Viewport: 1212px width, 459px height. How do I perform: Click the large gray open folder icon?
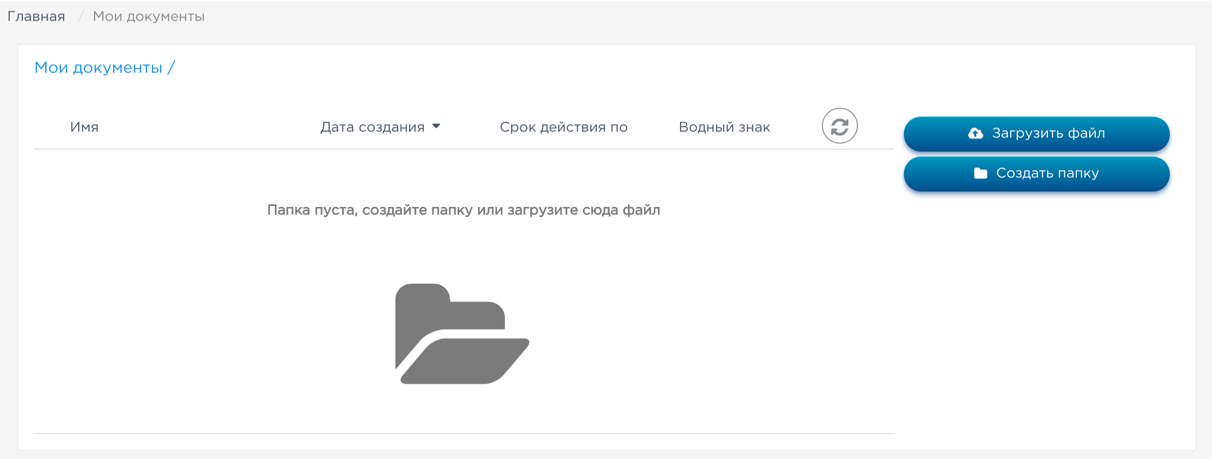pos(462,334)
